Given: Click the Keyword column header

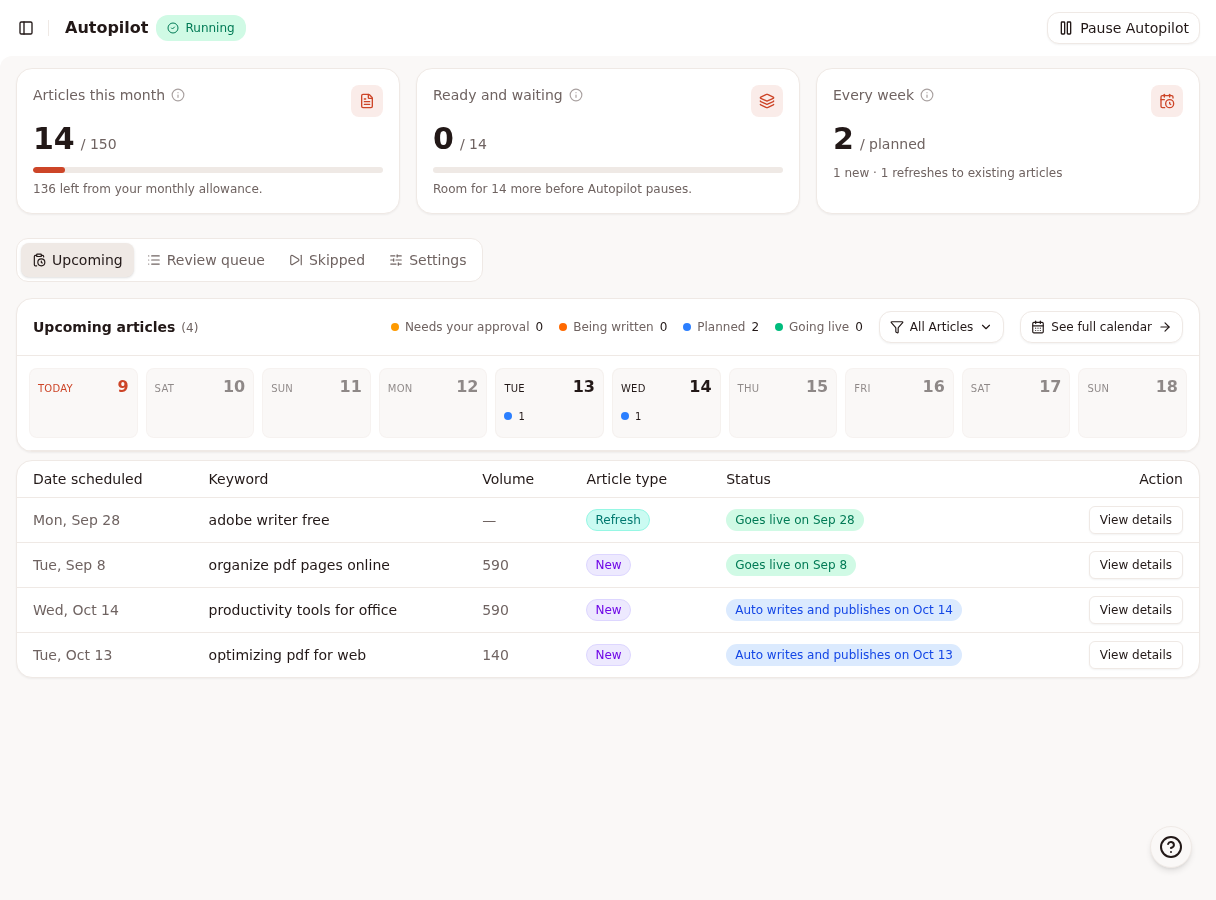Looking at the screenshot, I should pyautogui.click(x=238, y=479).
